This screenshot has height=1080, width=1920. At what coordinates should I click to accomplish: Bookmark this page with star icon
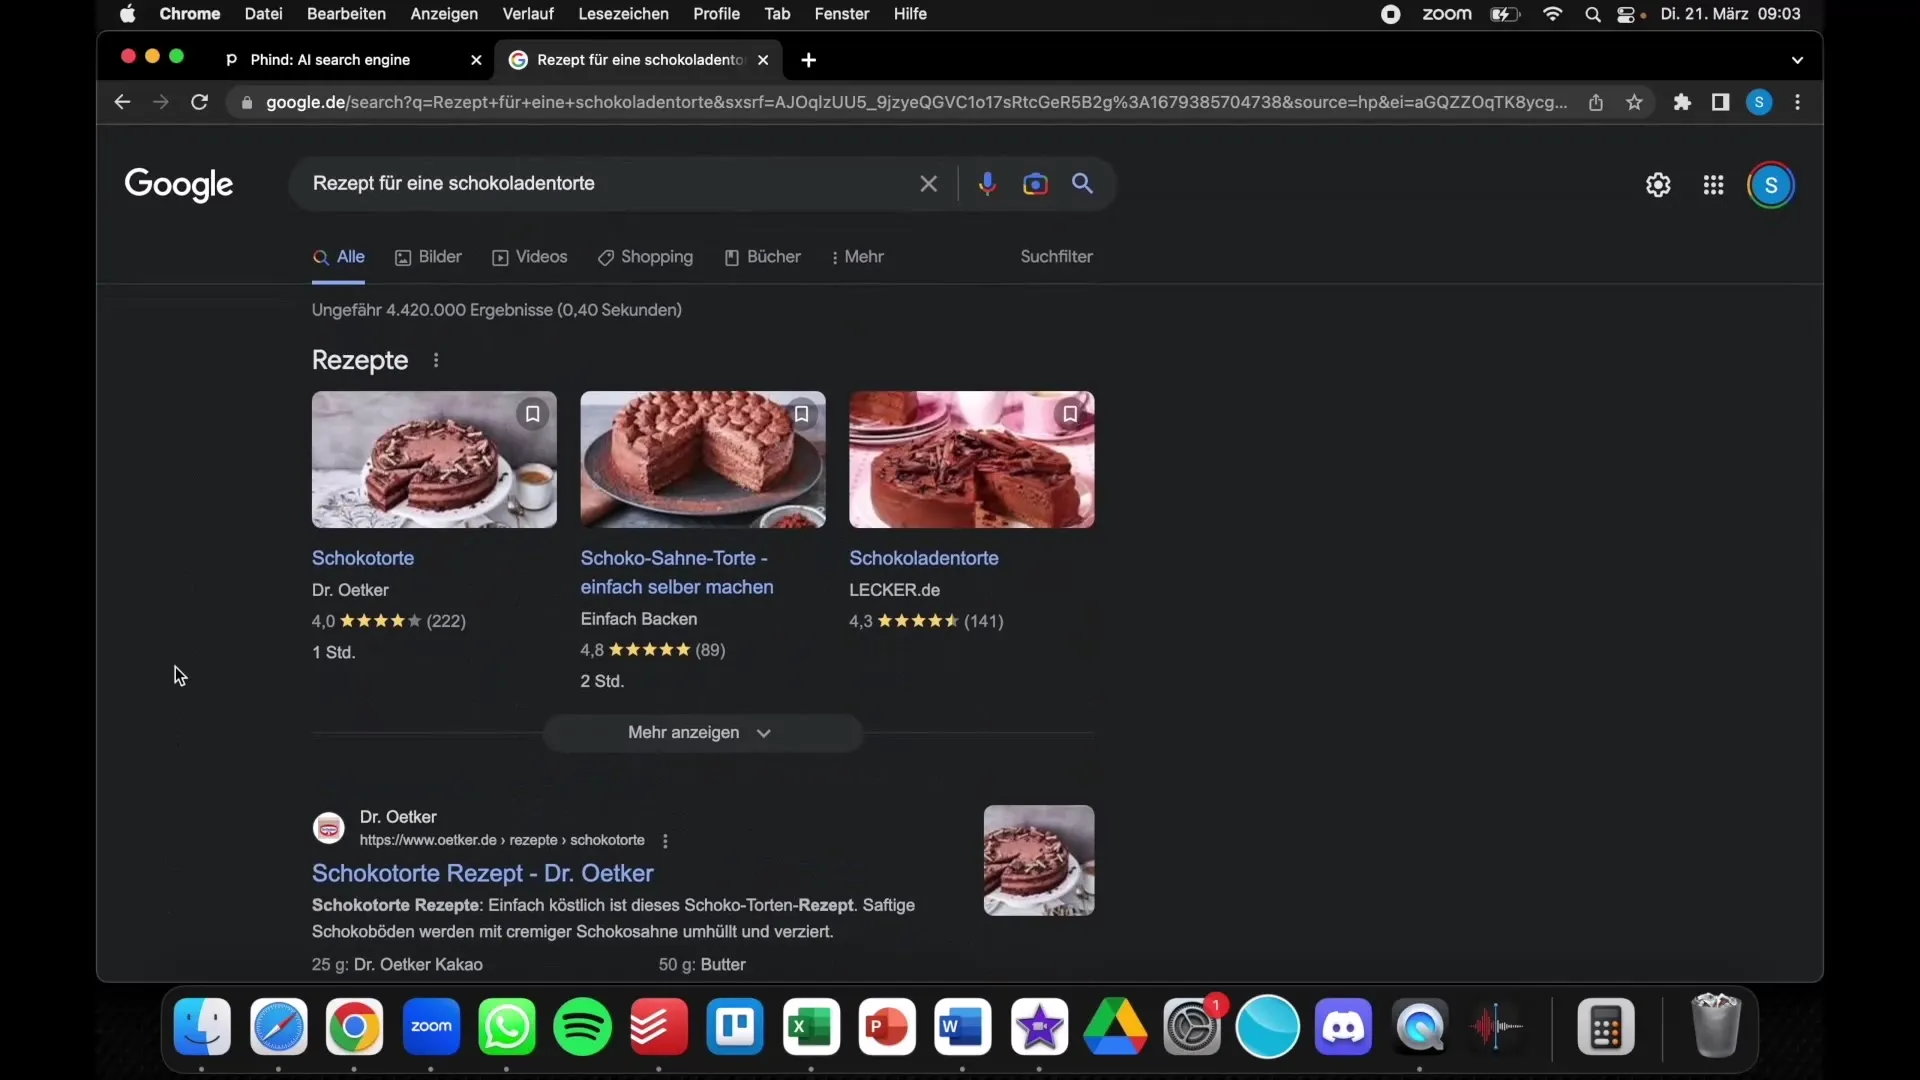(x=1634, y=102)
